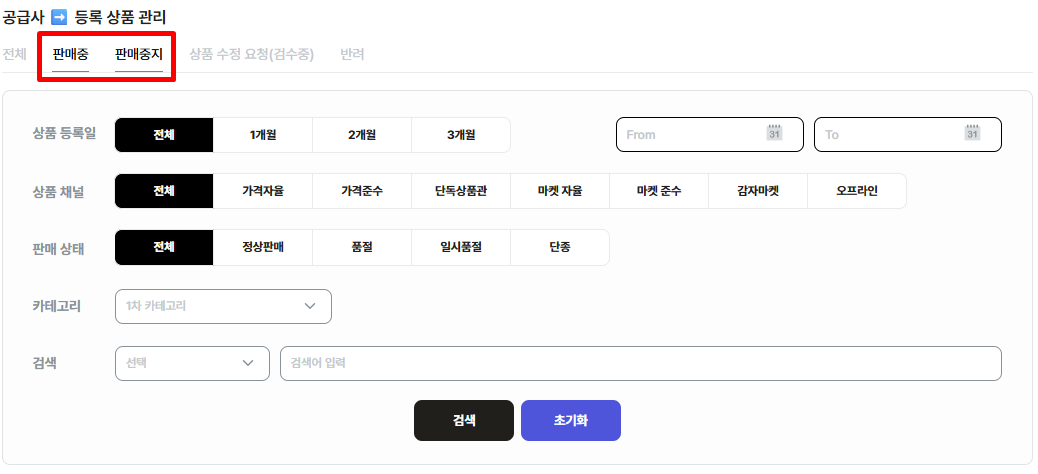Screen dimensions: 1038x474
Task: Choose 감자마켓 product channel option
Action: pos(758,191)
